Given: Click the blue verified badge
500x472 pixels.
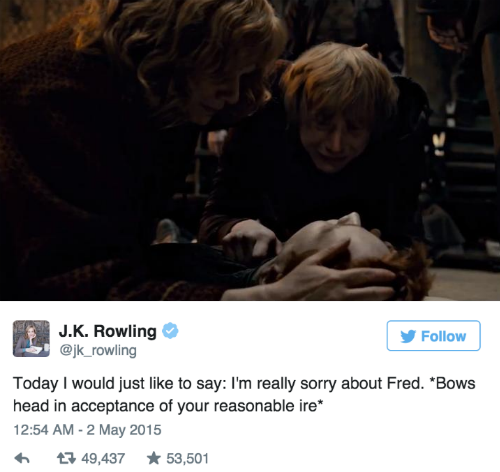Looking at the screenshot, I should coord(170,331).
